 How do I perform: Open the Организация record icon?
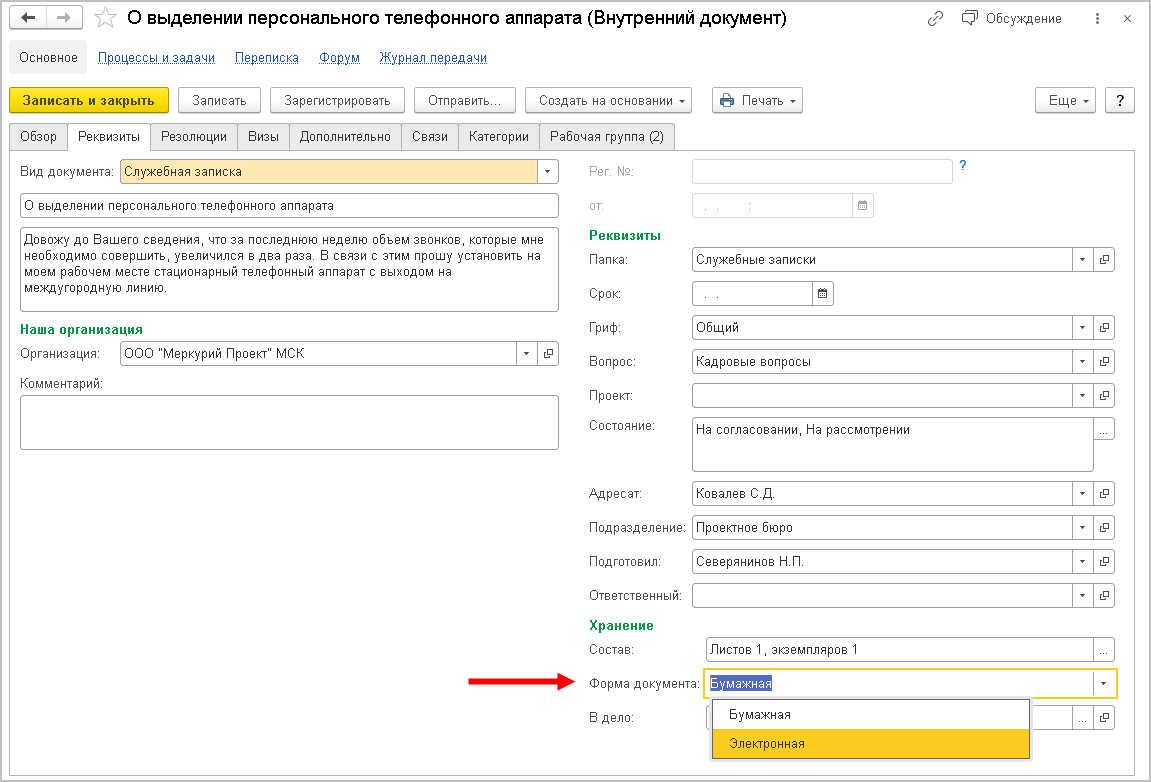coord(548,353)
